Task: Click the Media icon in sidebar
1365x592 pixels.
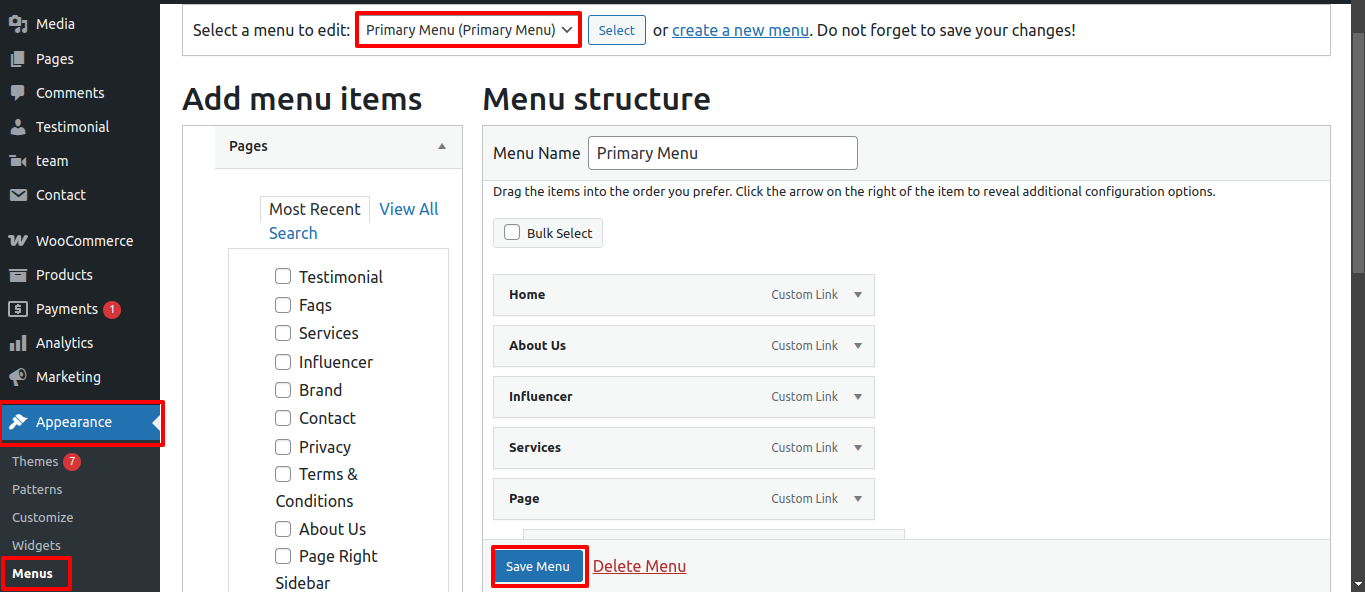Action: tap(18, 24)
